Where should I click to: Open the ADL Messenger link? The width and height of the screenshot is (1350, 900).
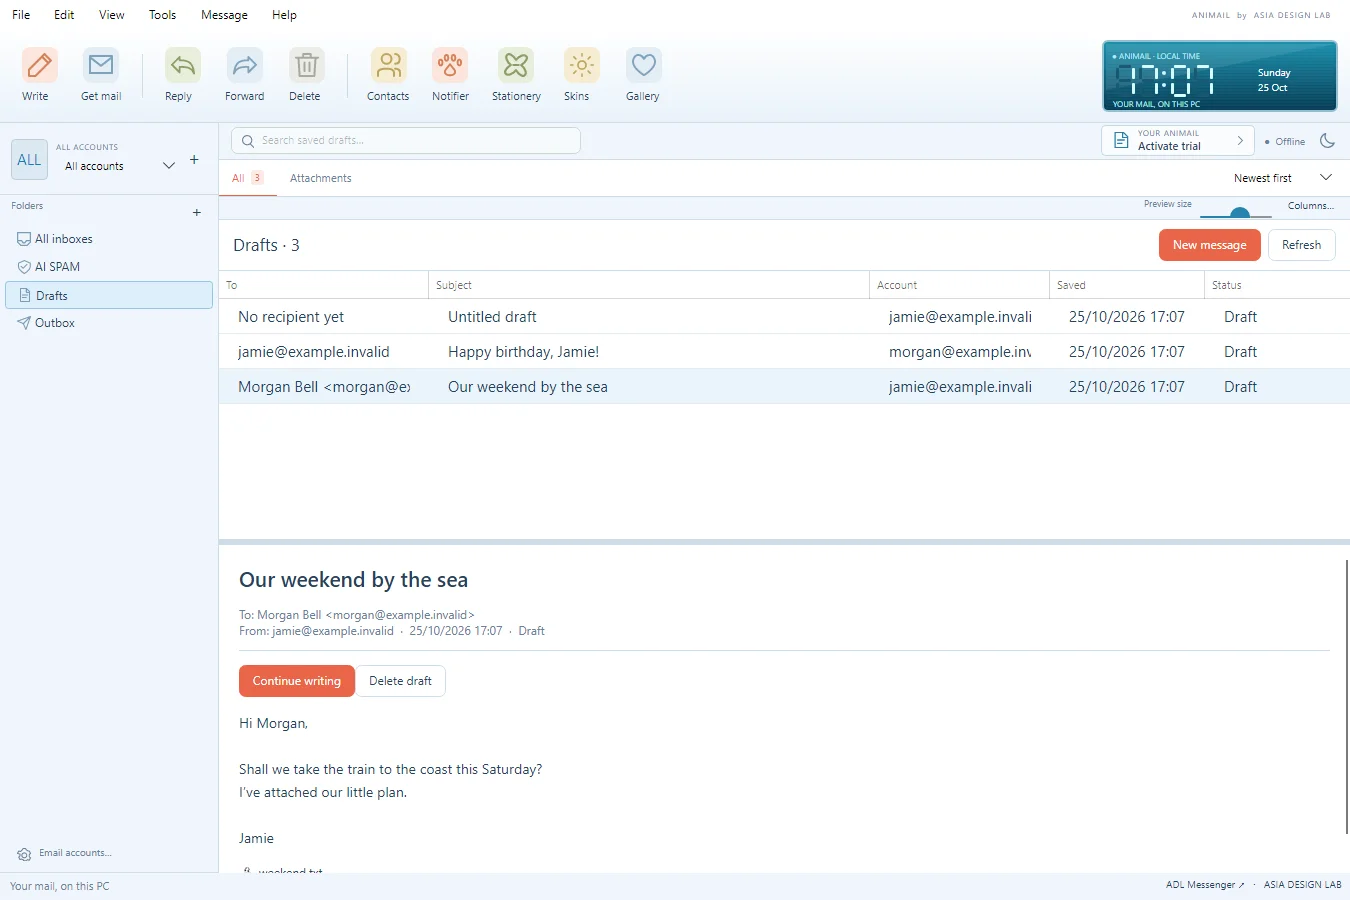tap(1205, 885)
